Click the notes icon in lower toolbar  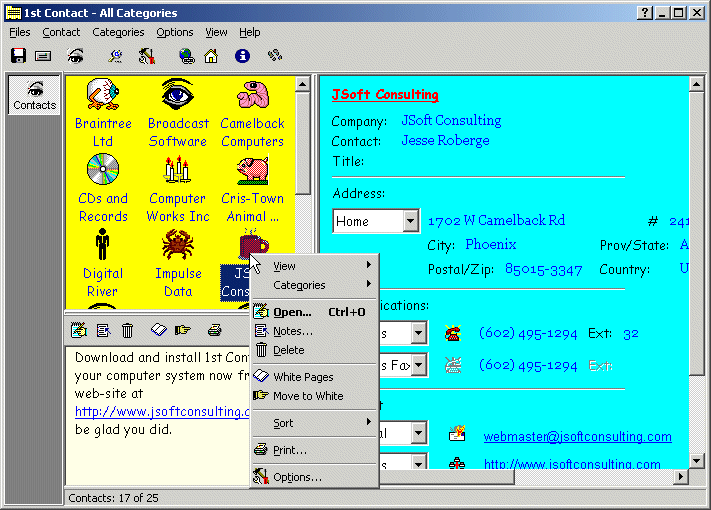point(103,330)
